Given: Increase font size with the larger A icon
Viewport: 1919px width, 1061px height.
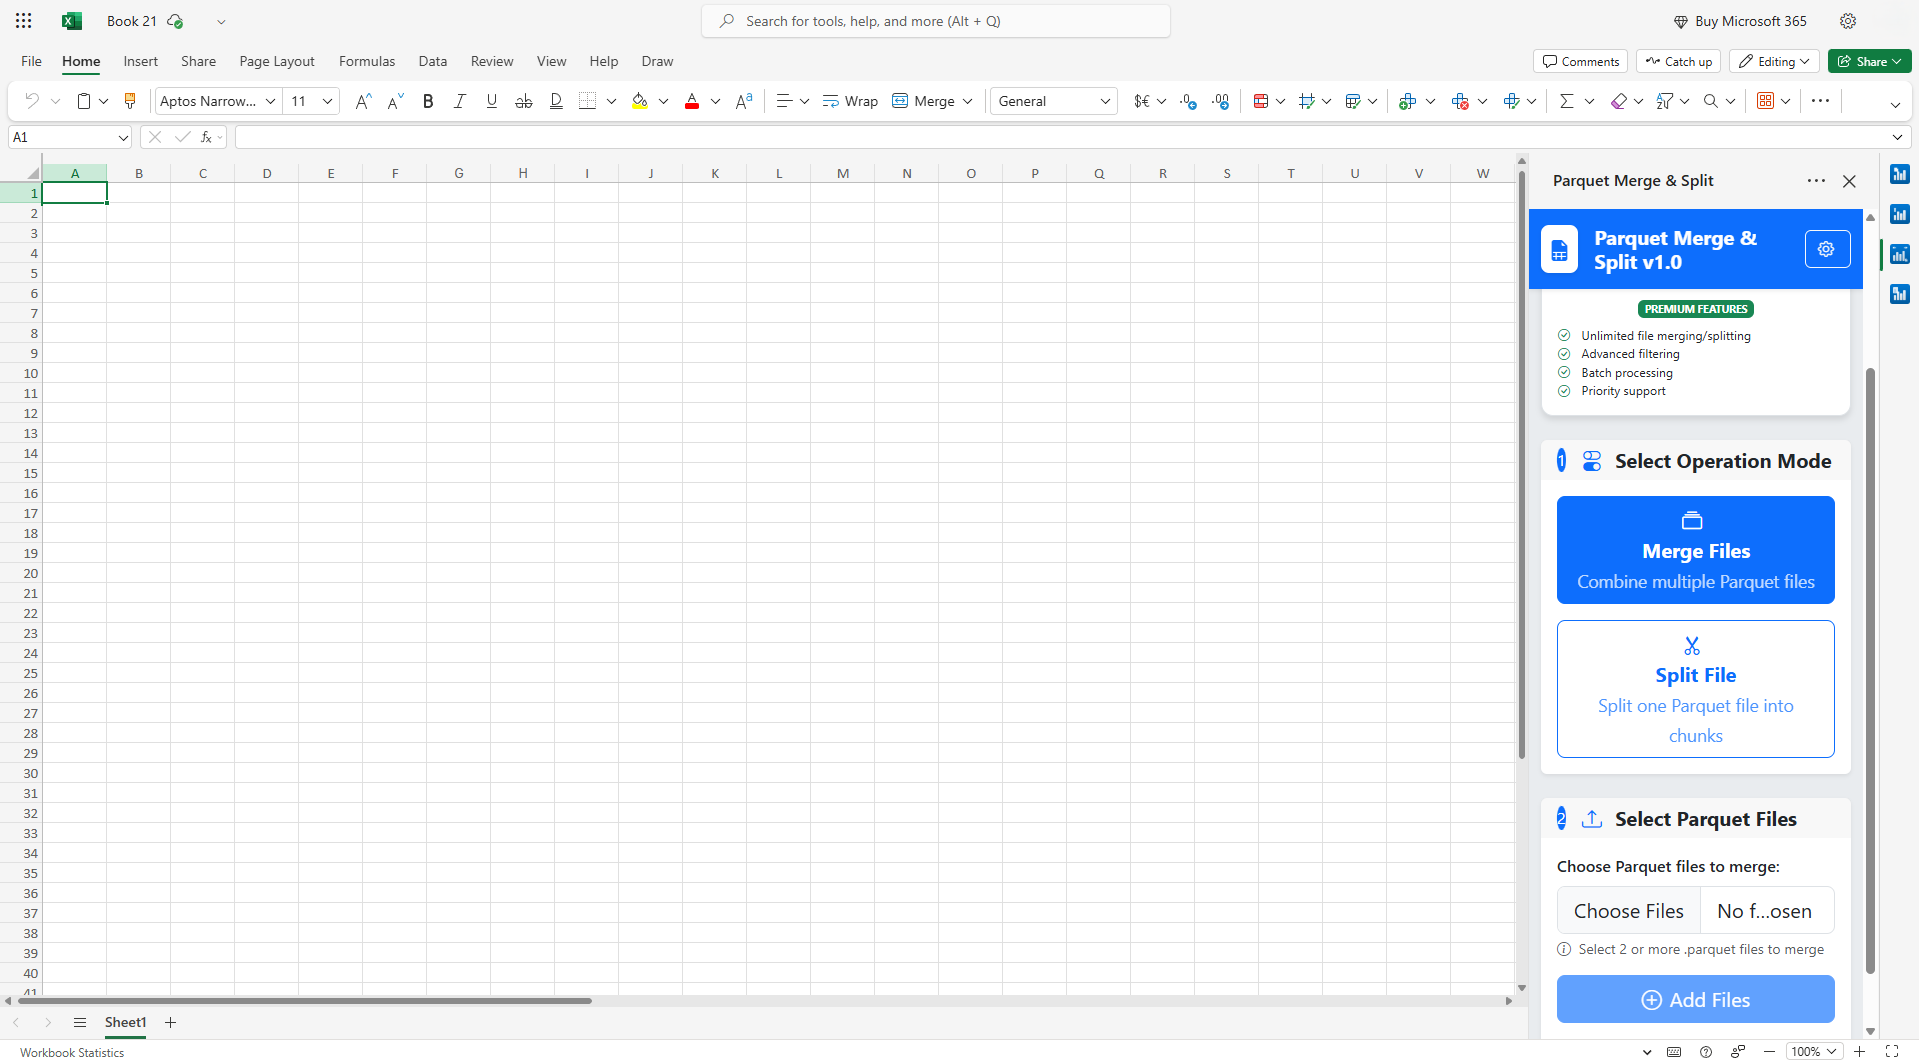Looking at the screenshot, I should (363, 101).
